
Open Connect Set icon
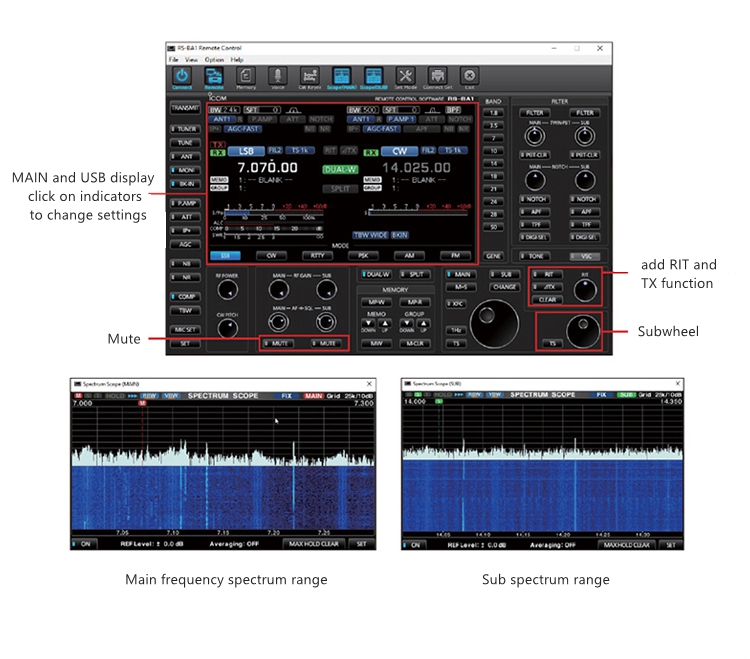(437, 77)
